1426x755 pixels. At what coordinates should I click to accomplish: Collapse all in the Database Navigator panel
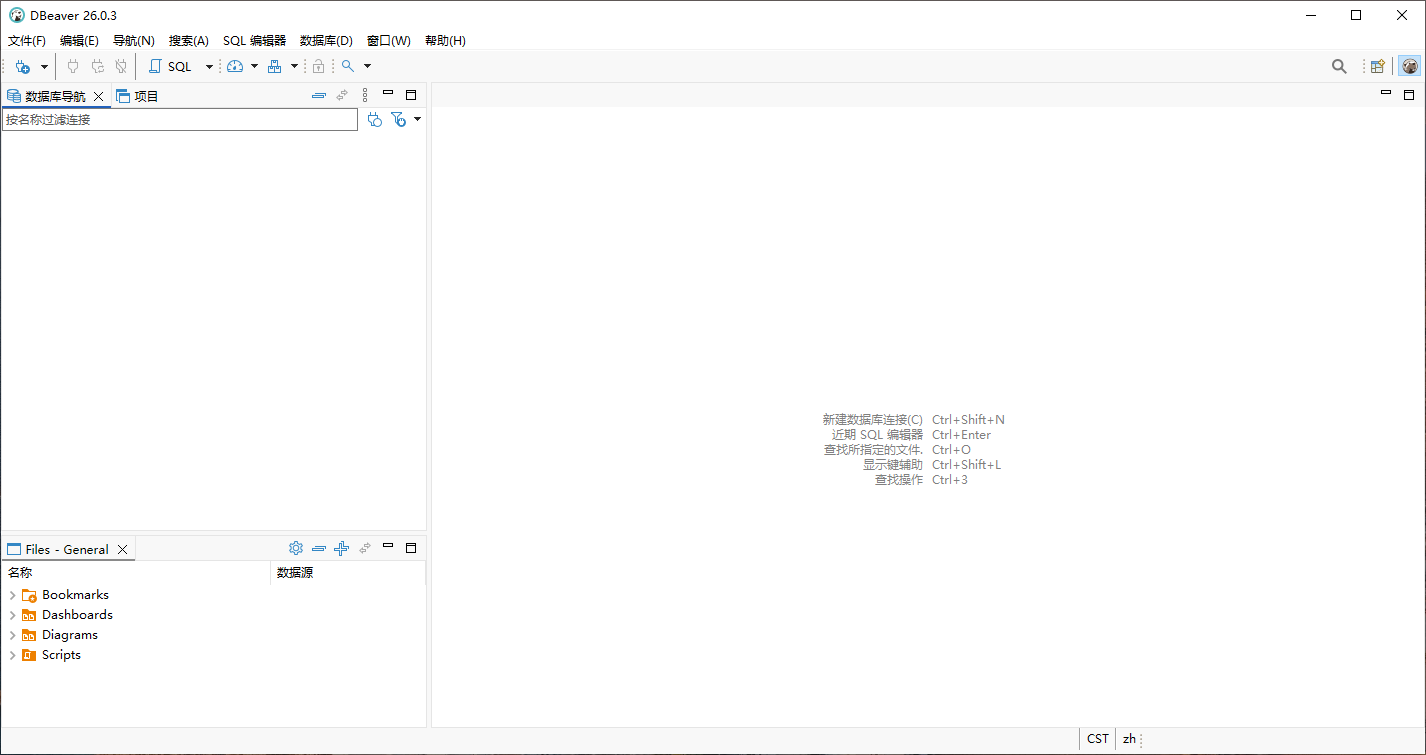tap(319, 96)
